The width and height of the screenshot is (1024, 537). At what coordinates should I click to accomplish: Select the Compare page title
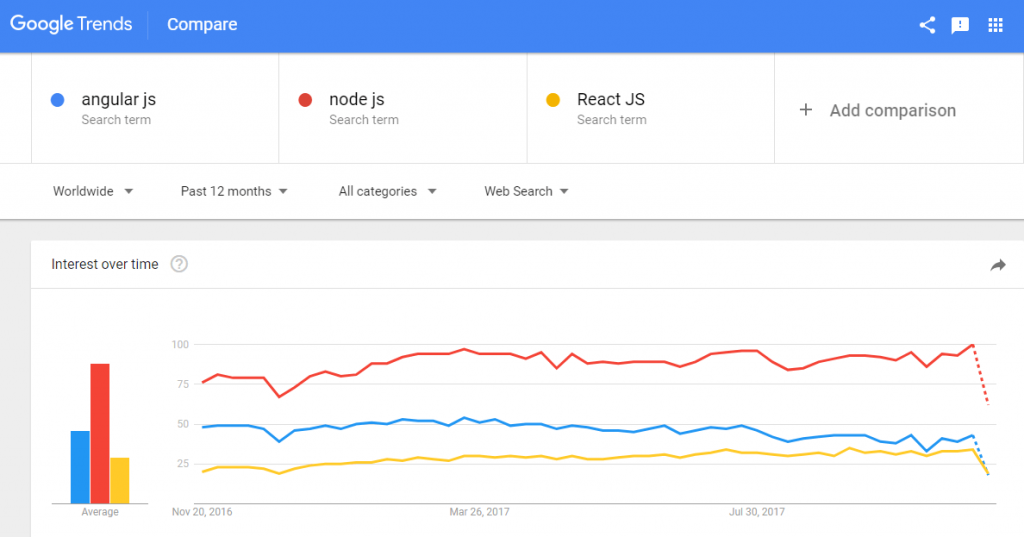pyautogui.click(x=202, y=25)
